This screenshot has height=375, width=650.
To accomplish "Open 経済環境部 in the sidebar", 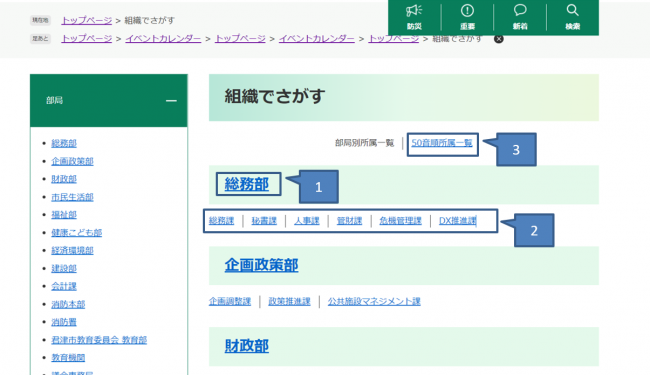I will point(72,250).
